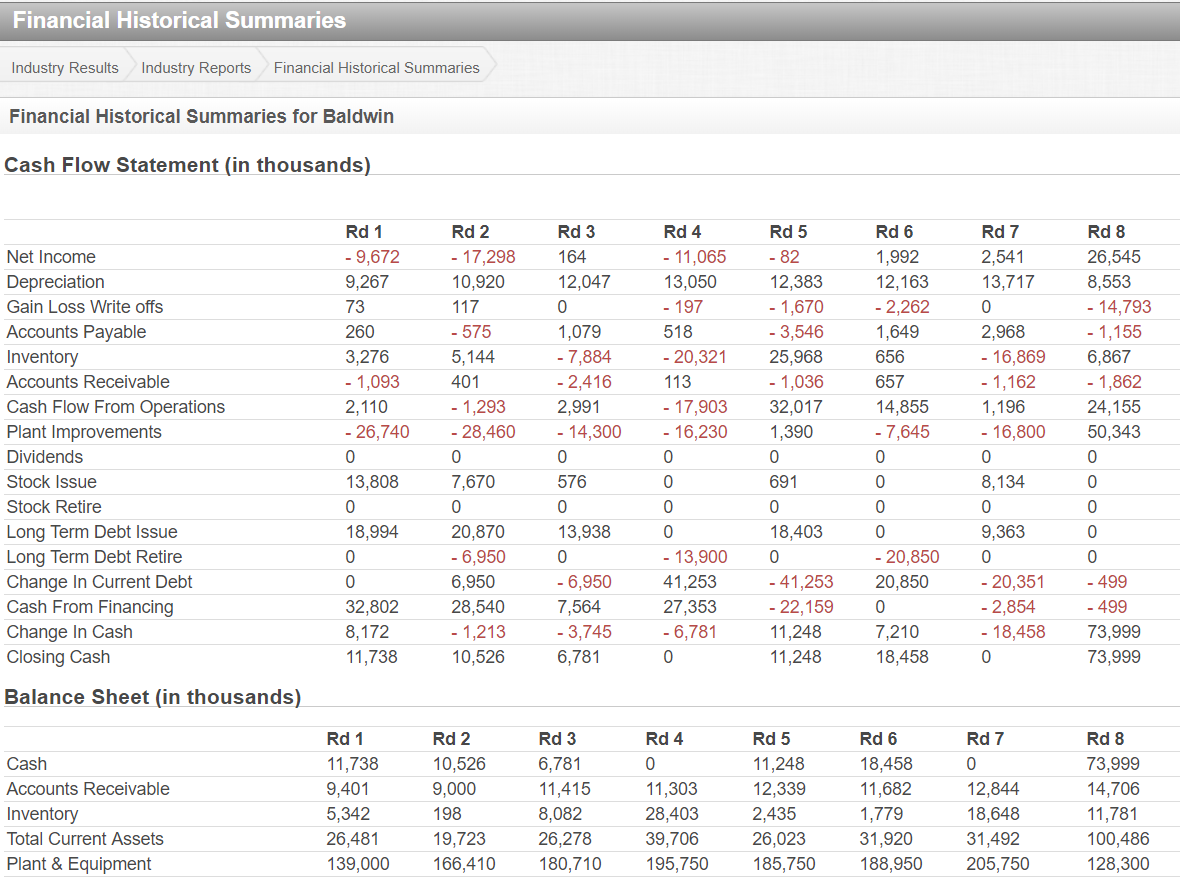This screenshot has width=1180, height=877.
Task: Click Inventory value 25,968
Action: tap(796, 357)
